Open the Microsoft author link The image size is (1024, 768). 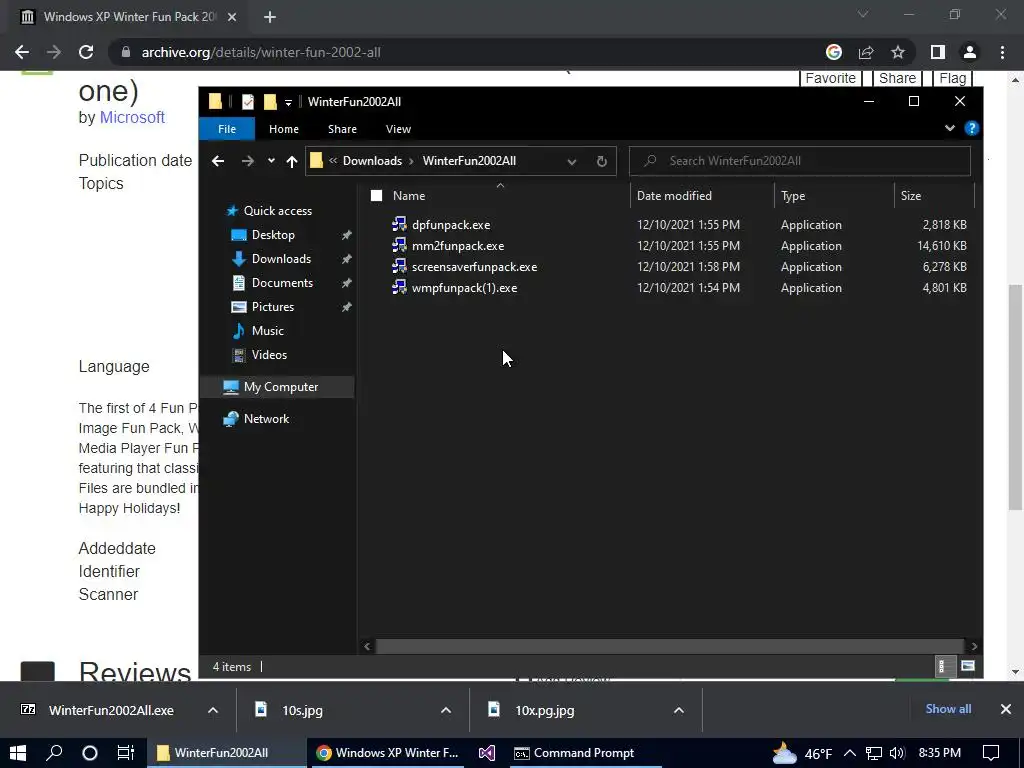point(132,118)
